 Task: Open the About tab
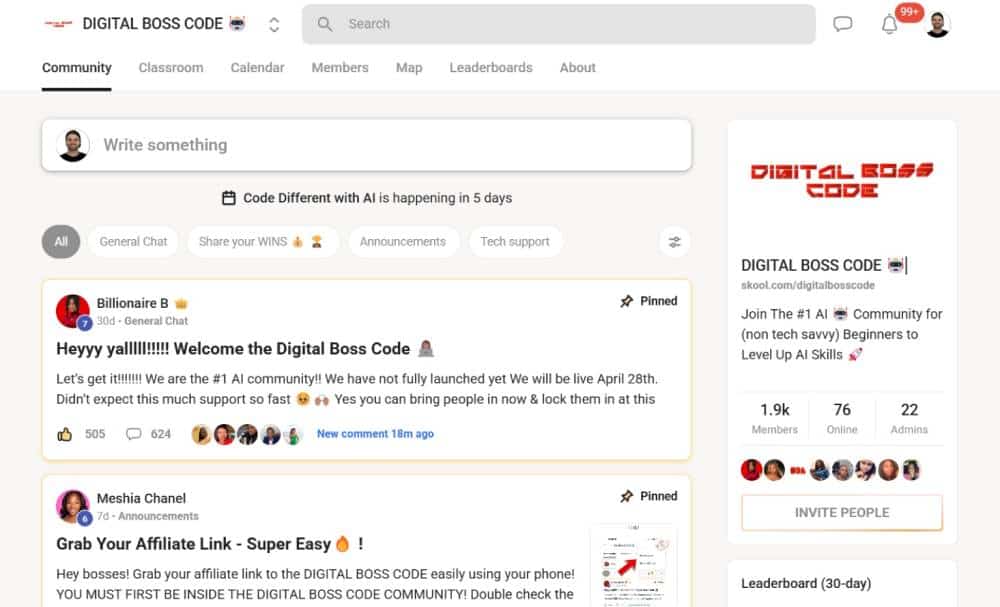click(578, 68)
